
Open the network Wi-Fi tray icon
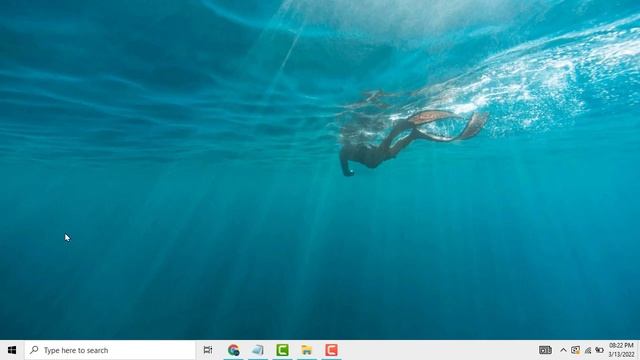pyautogui.click(x=588, y=350)
